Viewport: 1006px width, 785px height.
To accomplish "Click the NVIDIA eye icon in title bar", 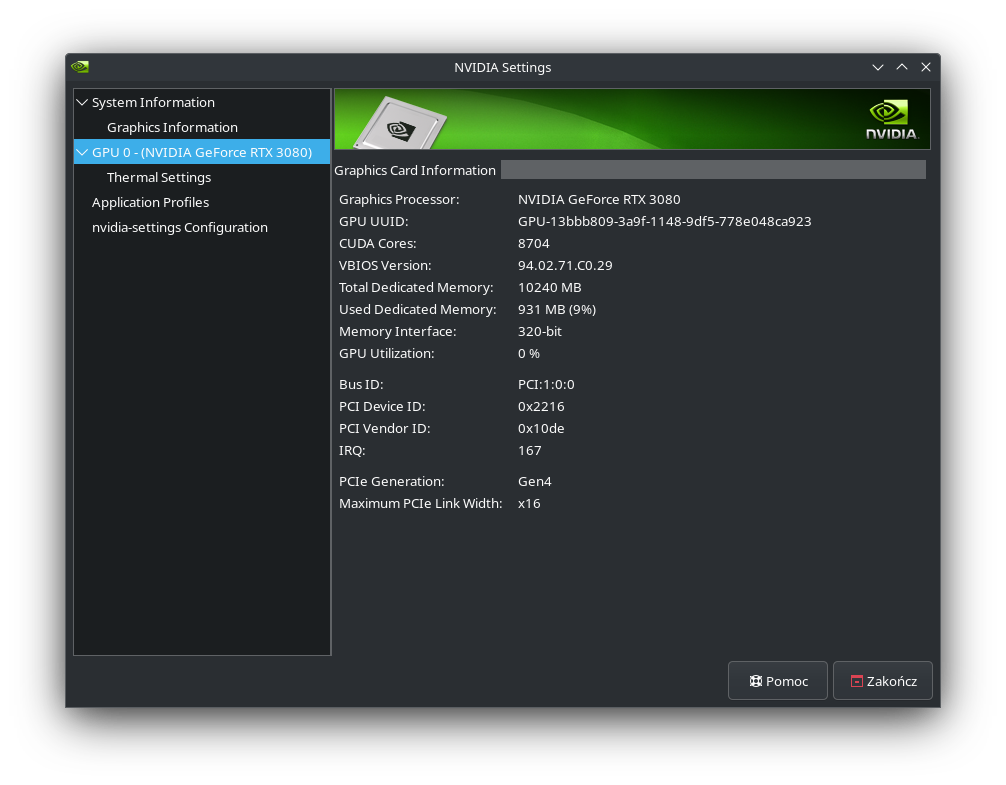I will pos(80,67).
